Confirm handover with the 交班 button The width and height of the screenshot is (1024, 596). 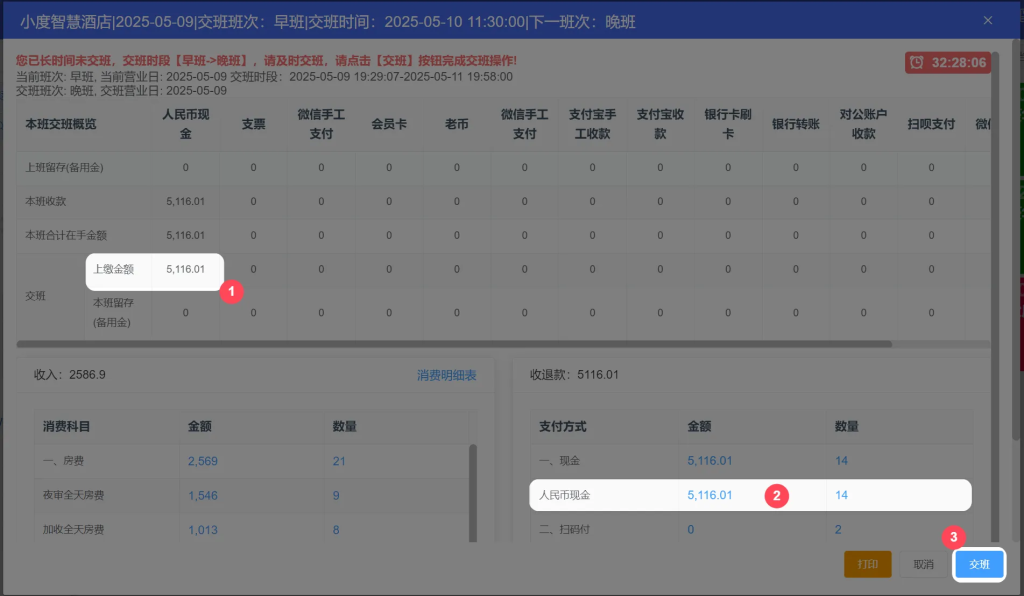click(979, 564)
